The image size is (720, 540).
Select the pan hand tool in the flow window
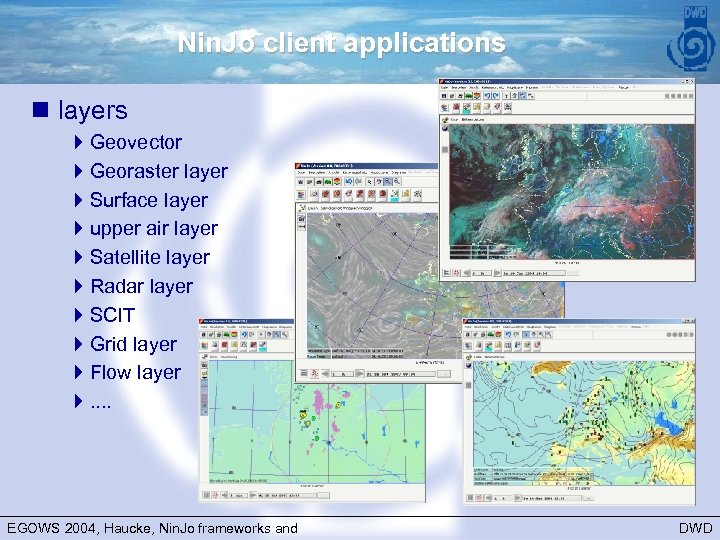point(379,182)
